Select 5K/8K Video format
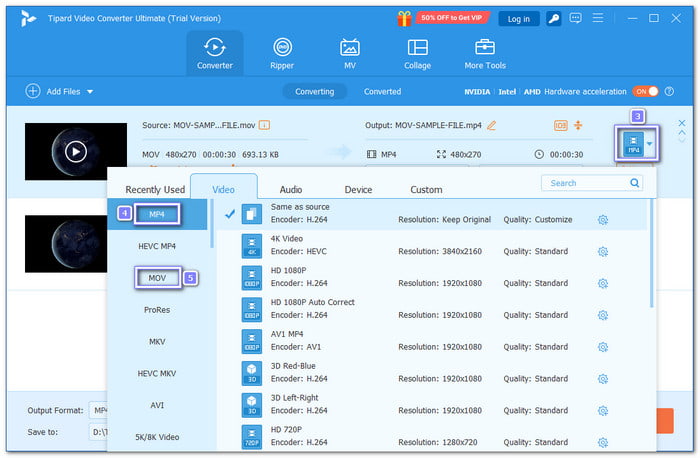This screenshot has width=700, height=458. pyautogui.click(x=157, y=437)
